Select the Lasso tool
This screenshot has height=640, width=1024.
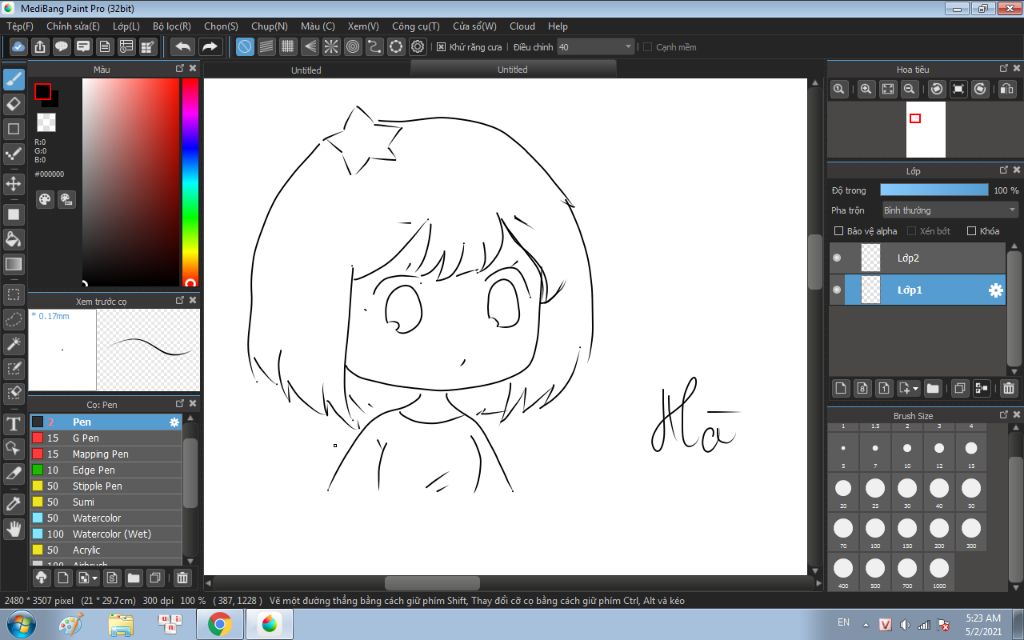(14, 319)
